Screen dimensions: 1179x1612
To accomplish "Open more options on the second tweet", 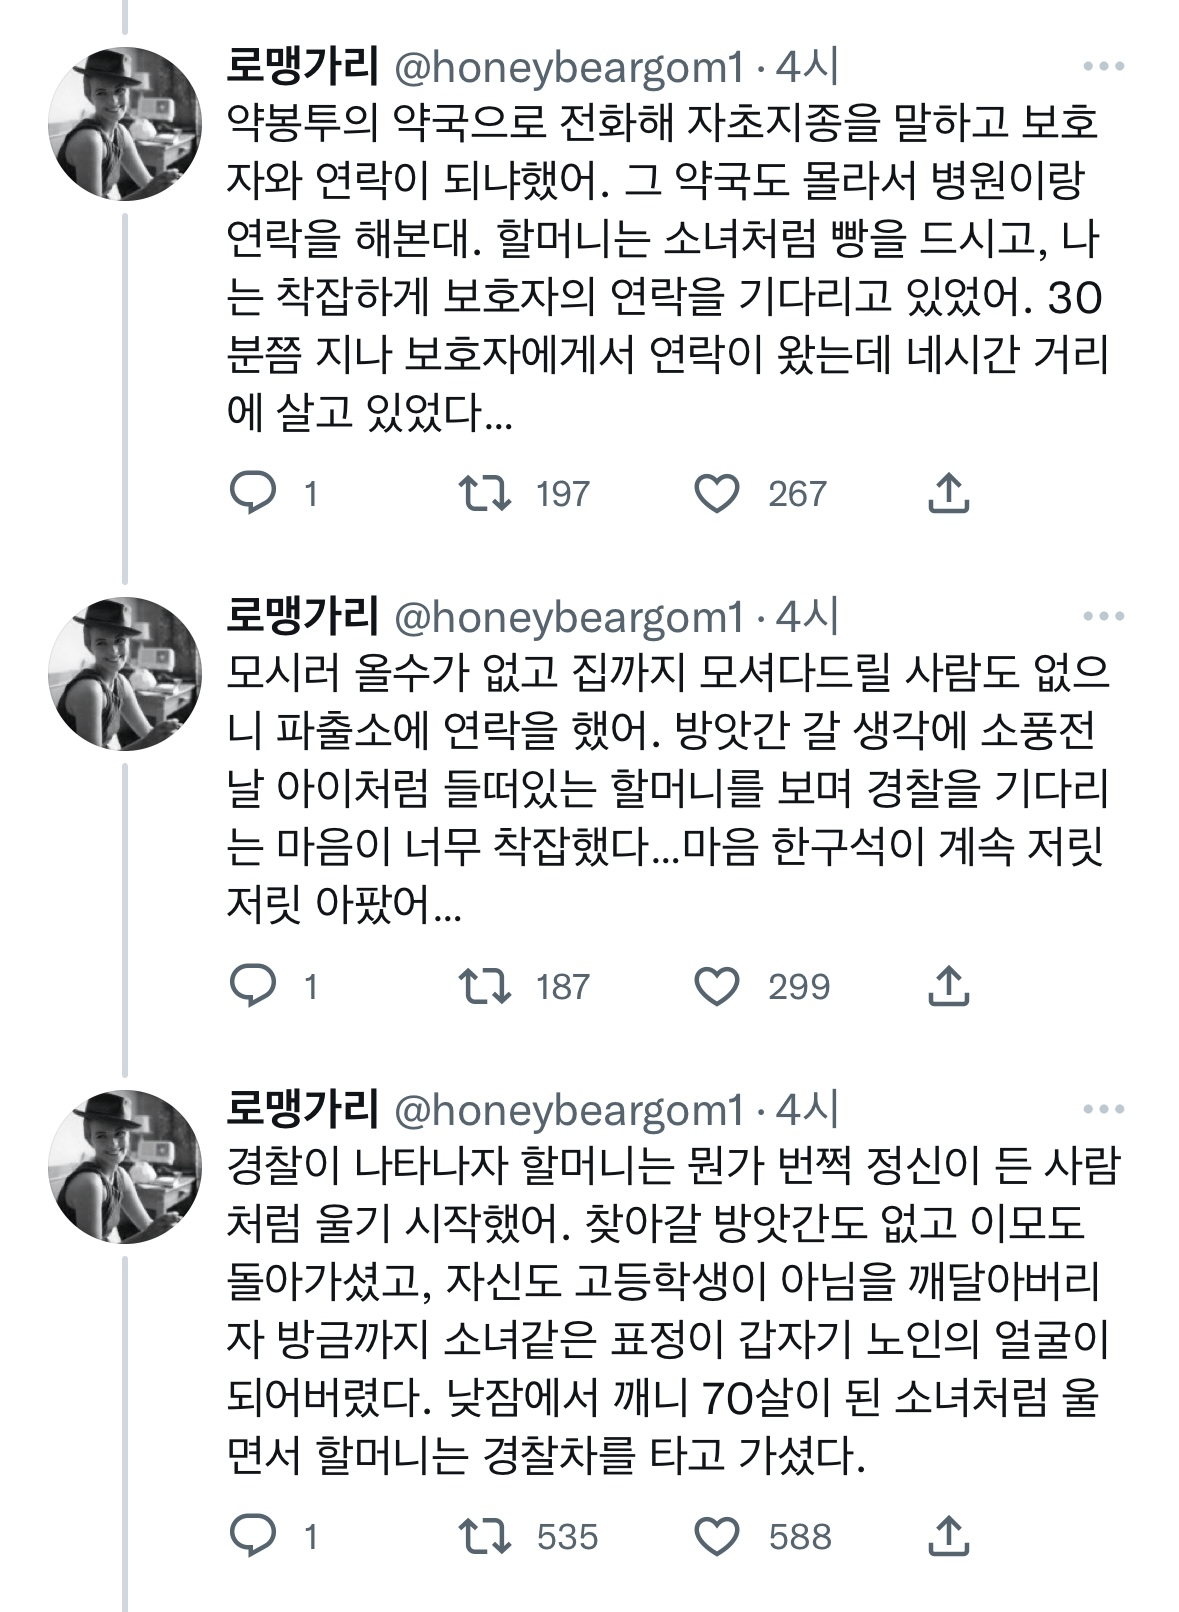I will (1103, 617).
